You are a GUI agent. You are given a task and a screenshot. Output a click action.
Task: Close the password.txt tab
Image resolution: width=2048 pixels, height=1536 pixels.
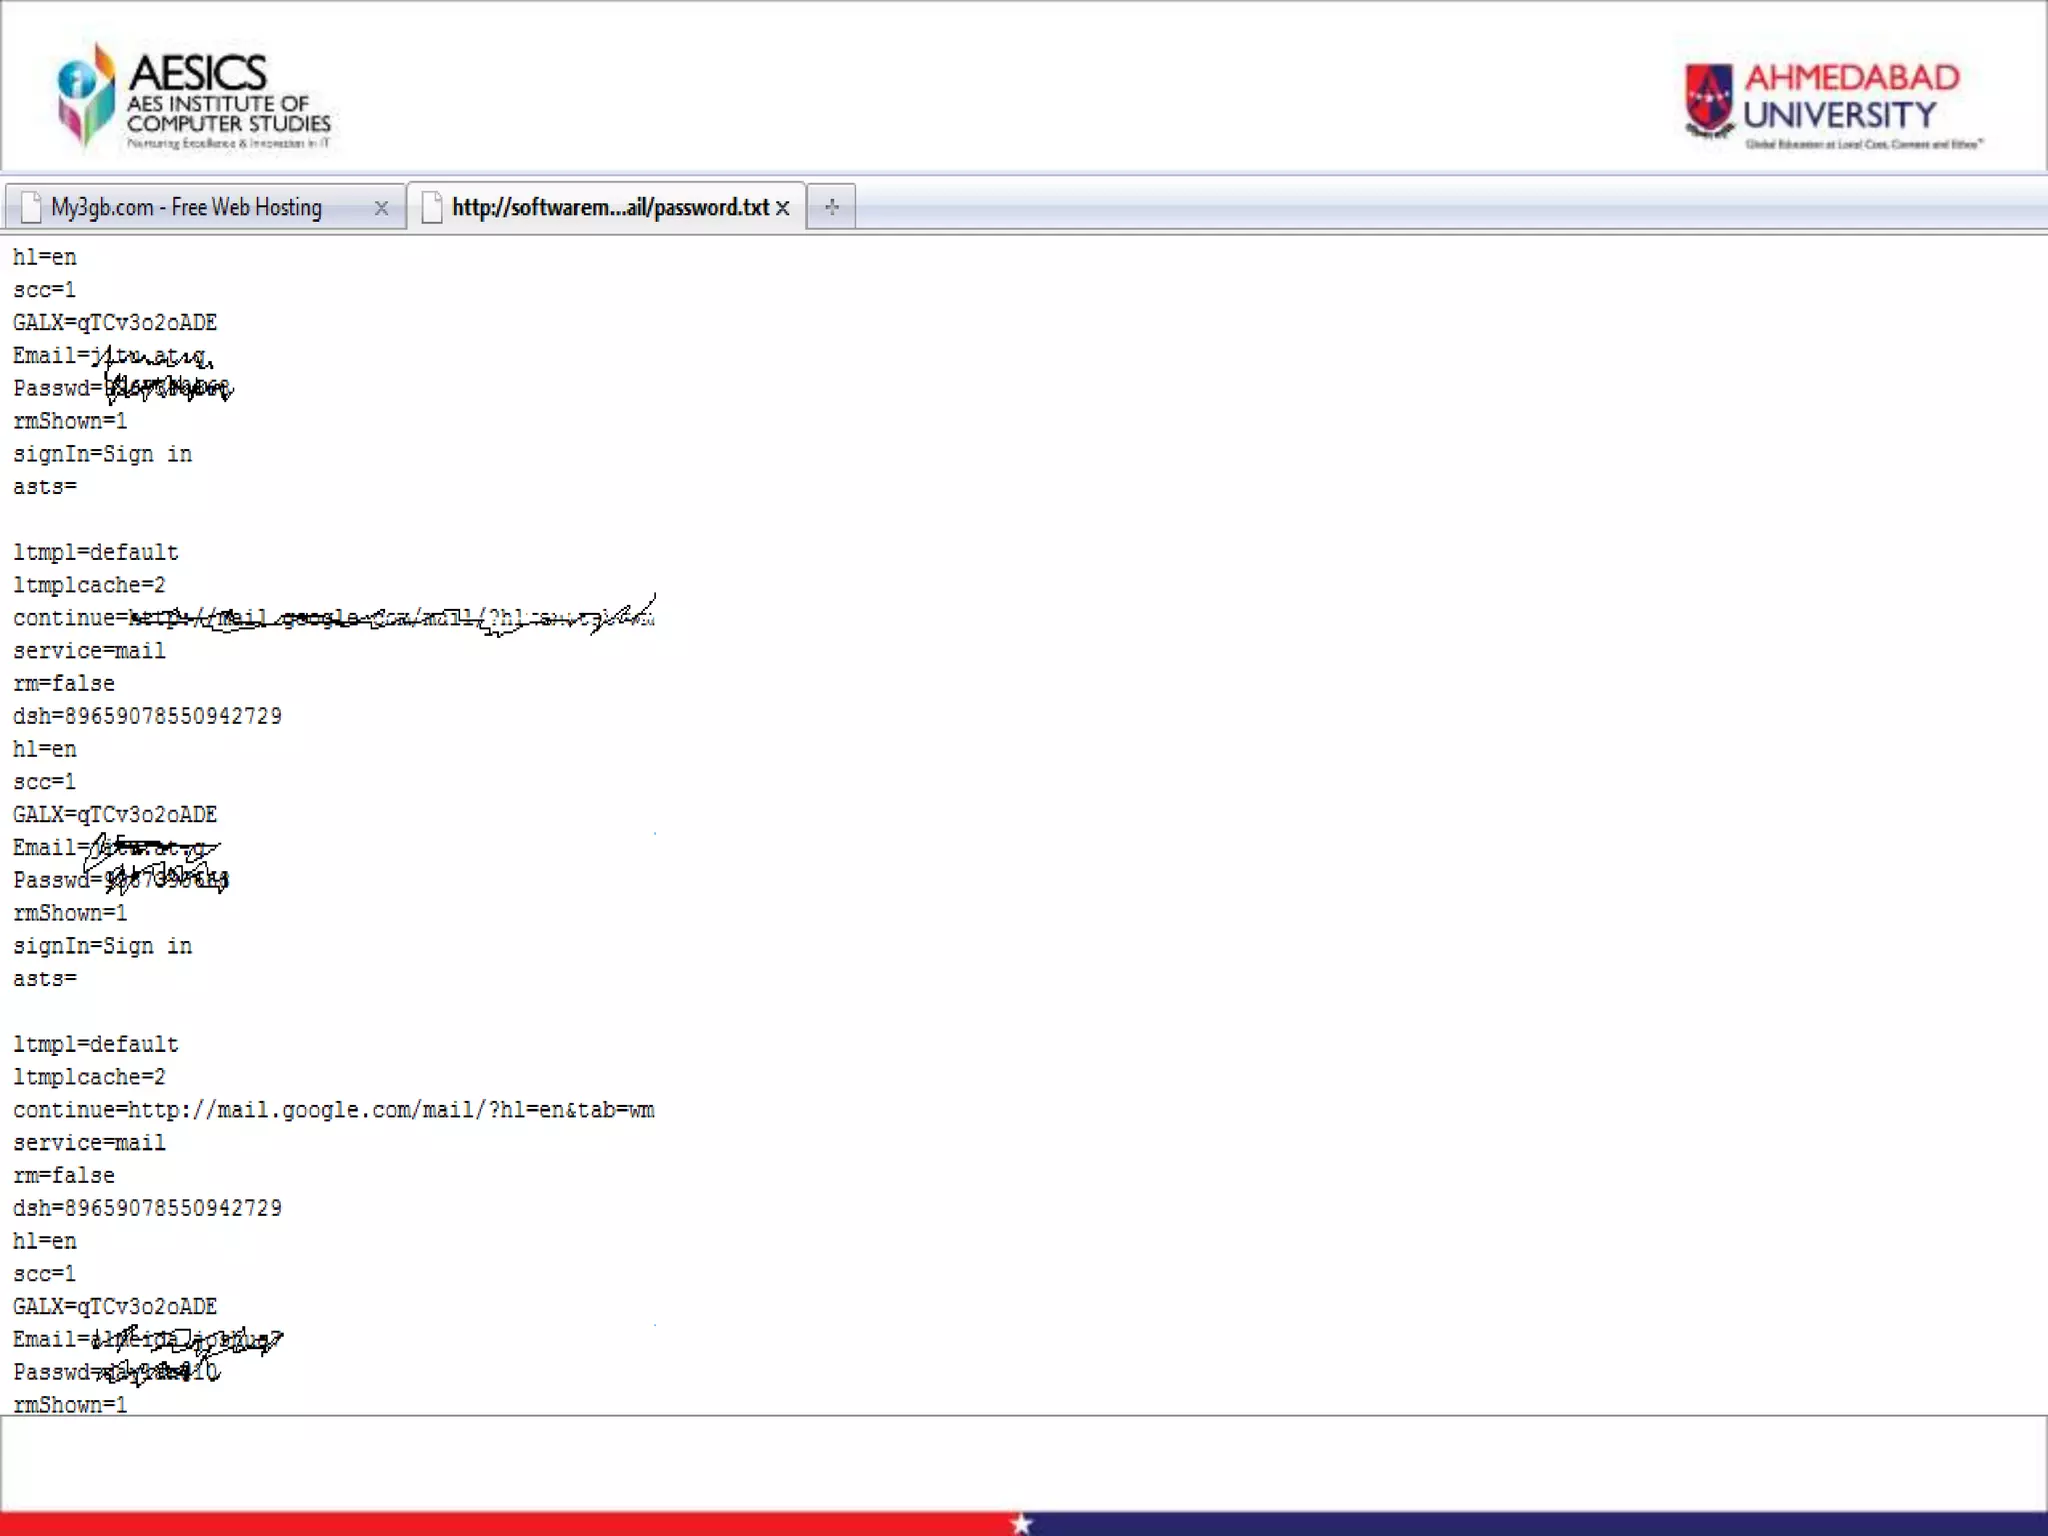(783, 208)
